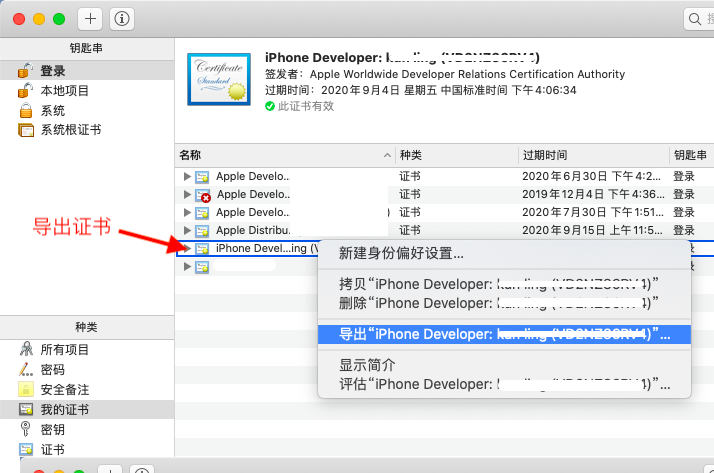This screenshot has height=473, width=714.
Task: Click the 签发者 issuer text line
Action: pyautogui.click(x=445, y=74)
